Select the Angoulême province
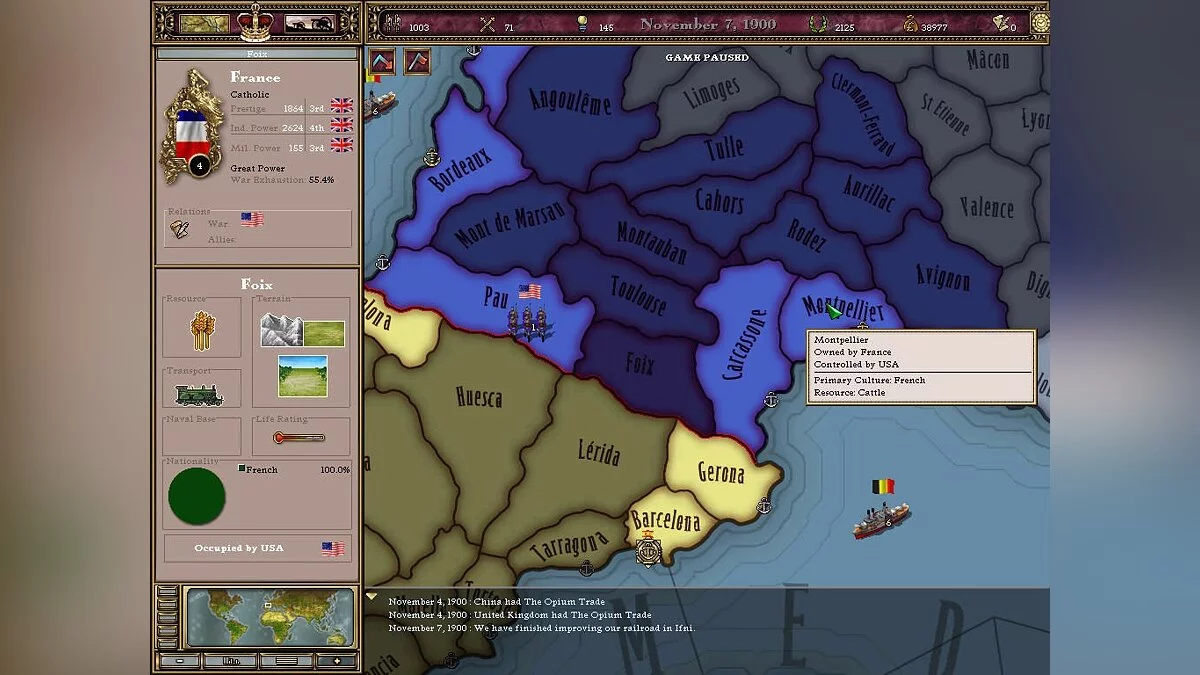 click(x=568, y=102)
